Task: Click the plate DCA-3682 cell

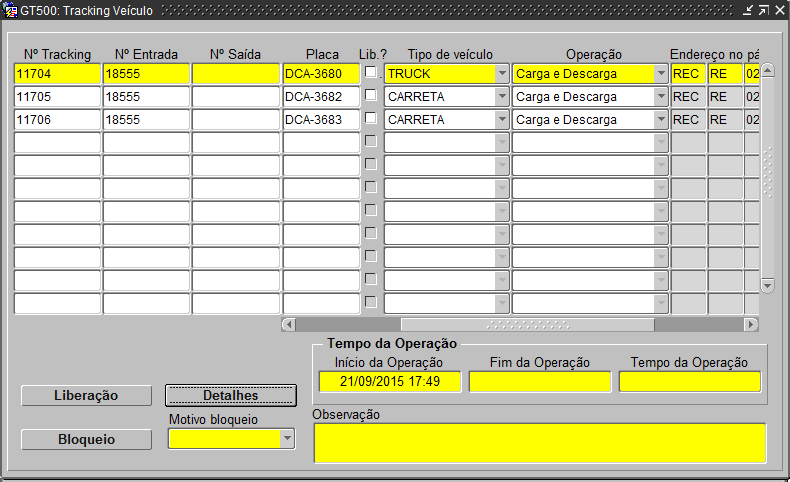Action: click(321, 97)
